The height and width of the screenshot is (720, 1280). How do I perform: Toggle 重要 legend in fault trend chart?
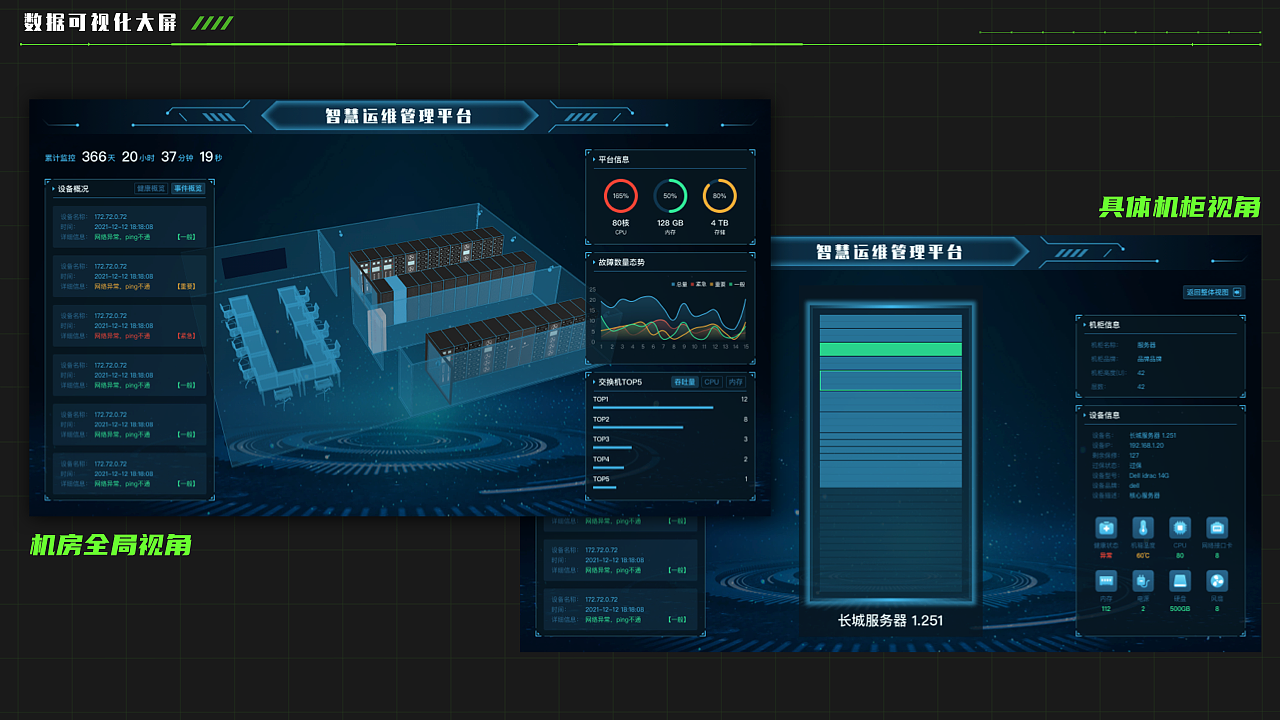[719, 285]
